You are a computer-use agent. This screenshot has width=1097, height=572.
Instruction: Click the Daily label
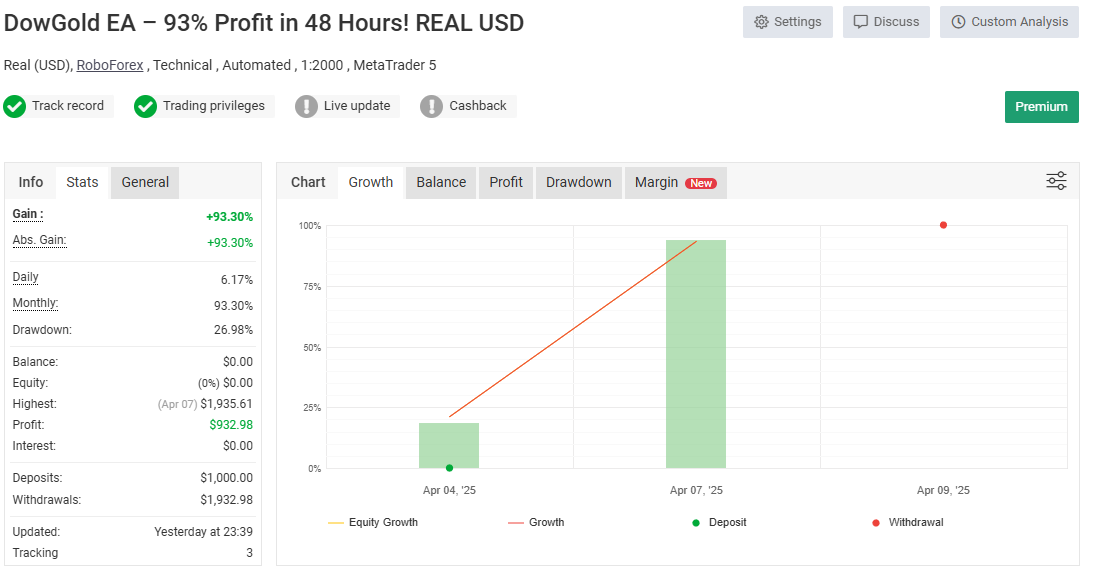25,277
